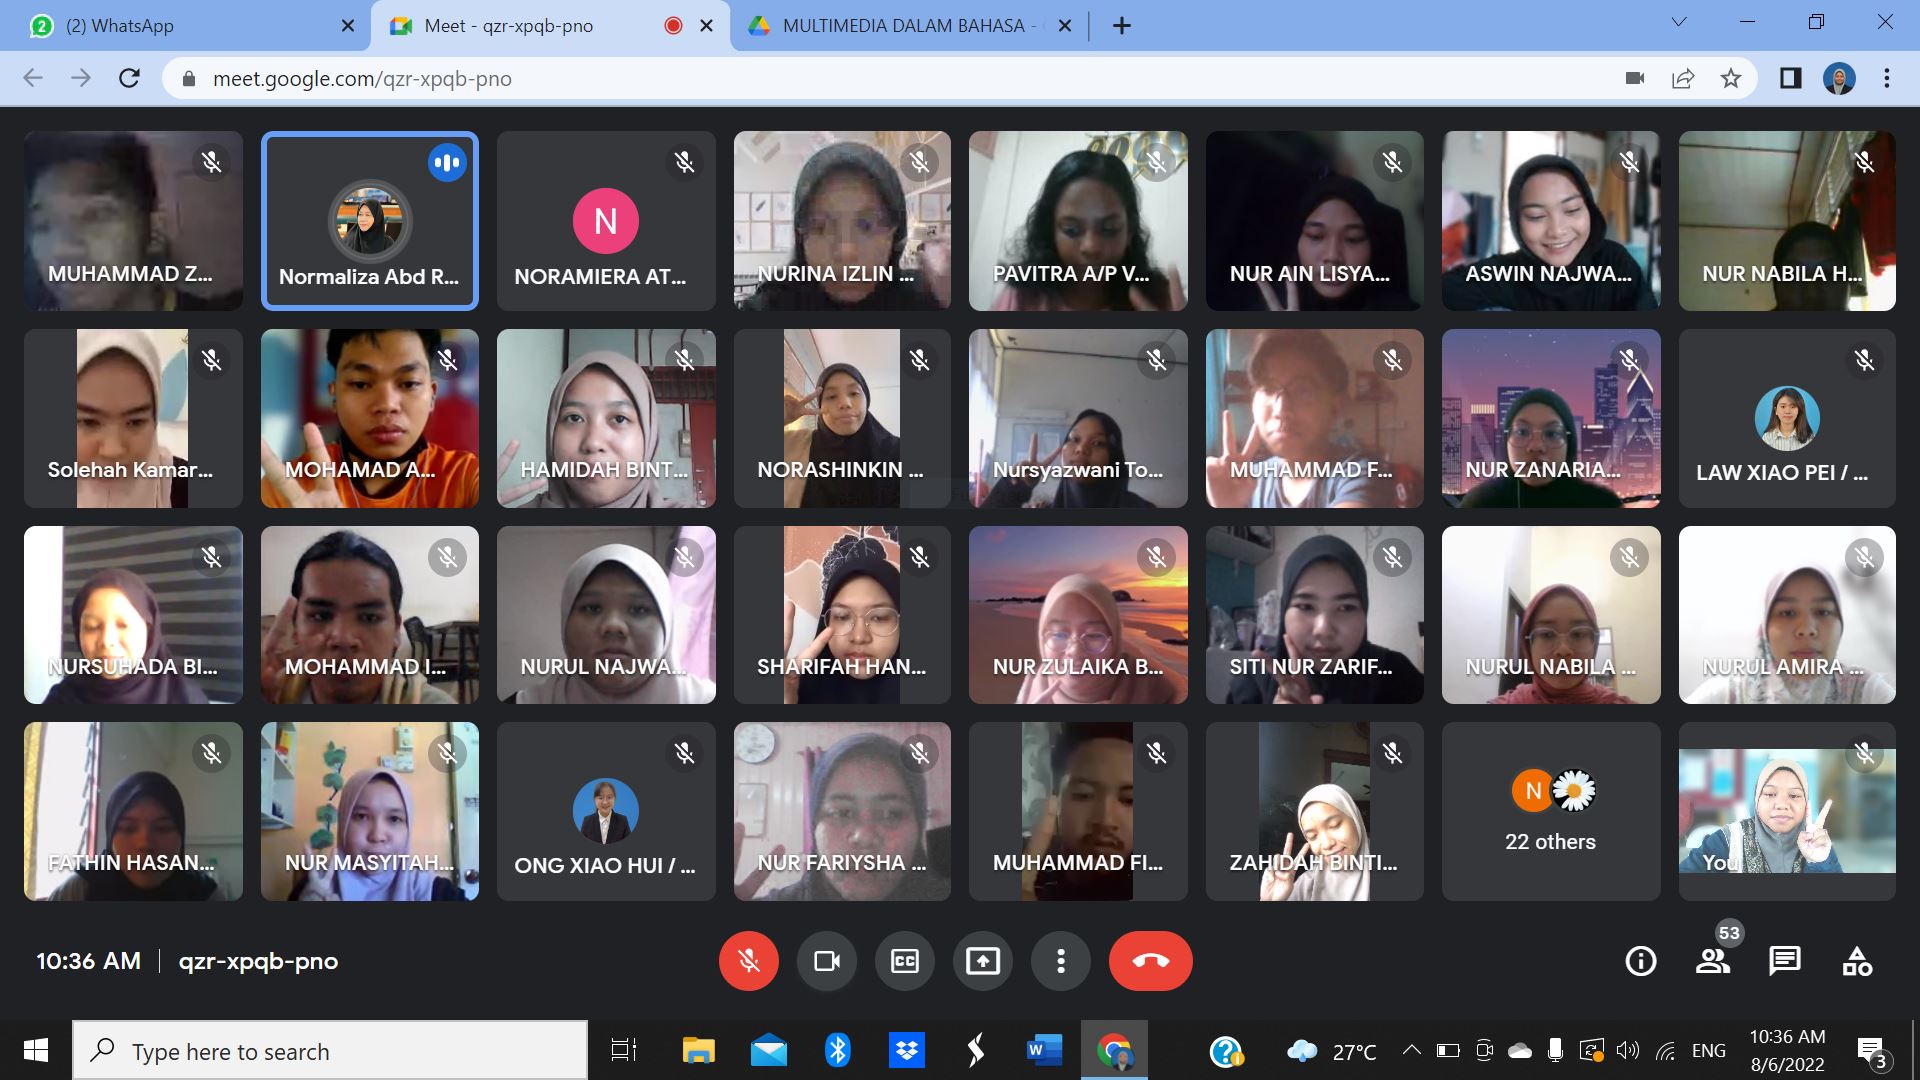Reload the Meet page
Image resolution: width=1920 pixels, height=1080 pixels.
(129, 78)
